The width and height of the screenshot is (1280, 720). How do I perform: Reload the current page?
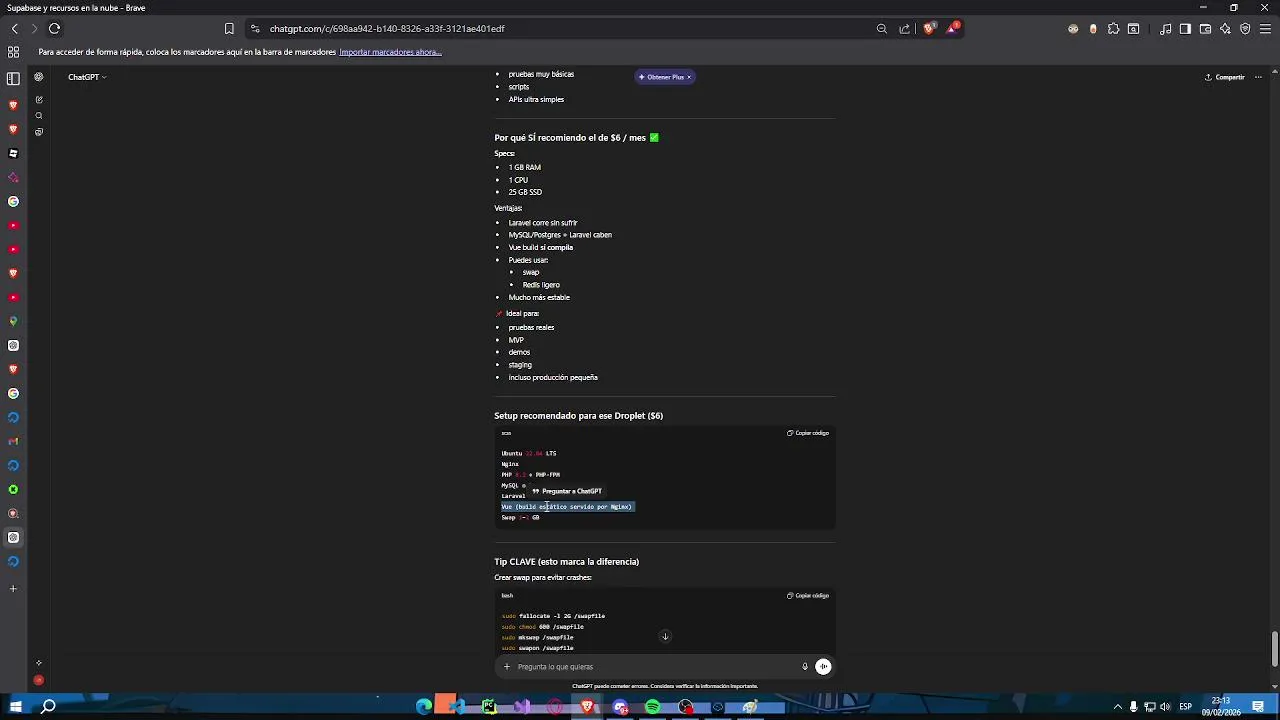click(x=54, y=29)
